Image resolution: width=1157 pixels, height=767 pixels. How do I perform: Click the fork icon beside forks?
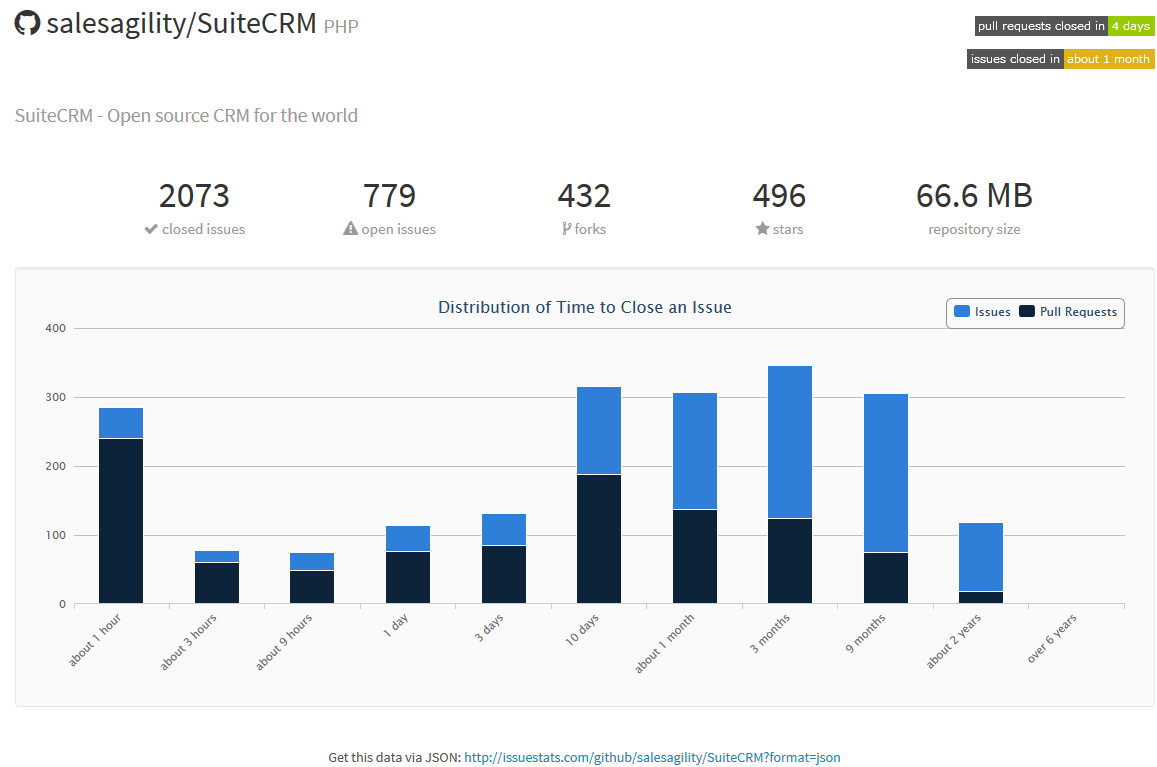tap(566, 229)
